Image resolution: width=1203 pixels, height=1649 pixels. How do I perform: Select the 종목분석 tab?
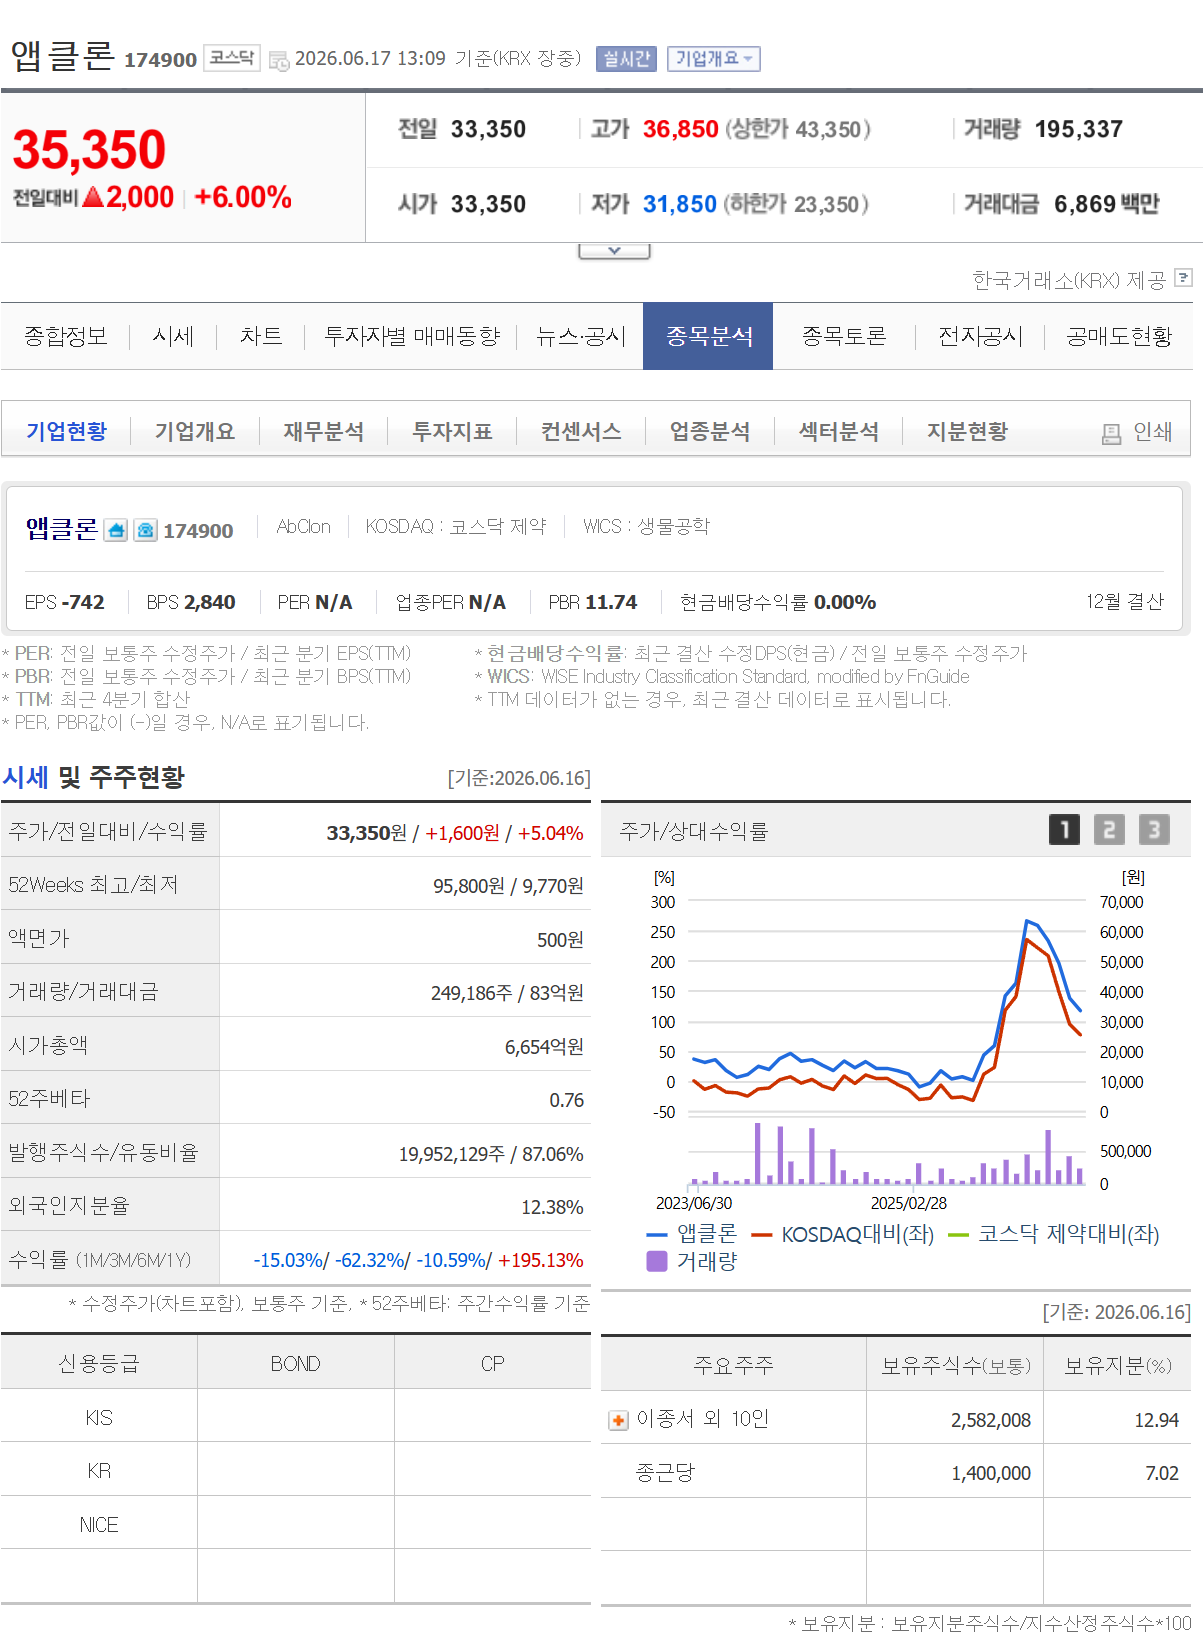(x=708, y=336)
